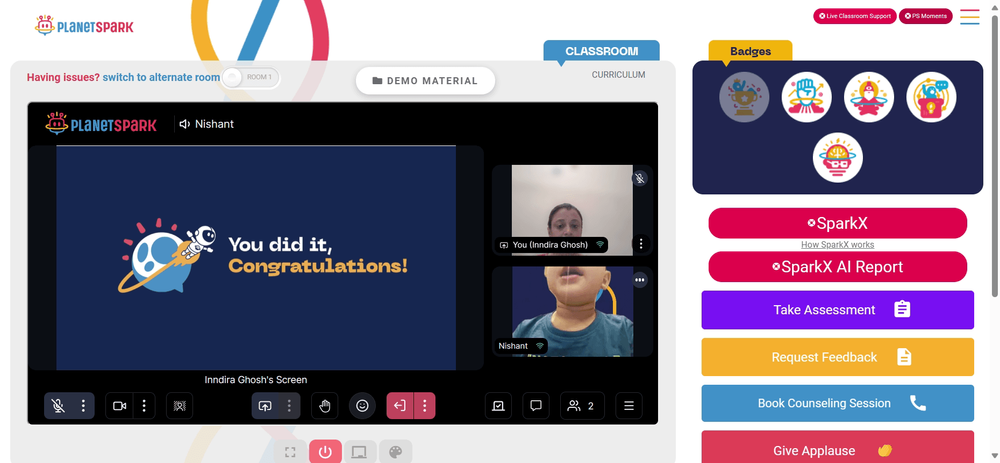Open the color palette theme icon
1000x463 pixels.
tap(395, 452)
